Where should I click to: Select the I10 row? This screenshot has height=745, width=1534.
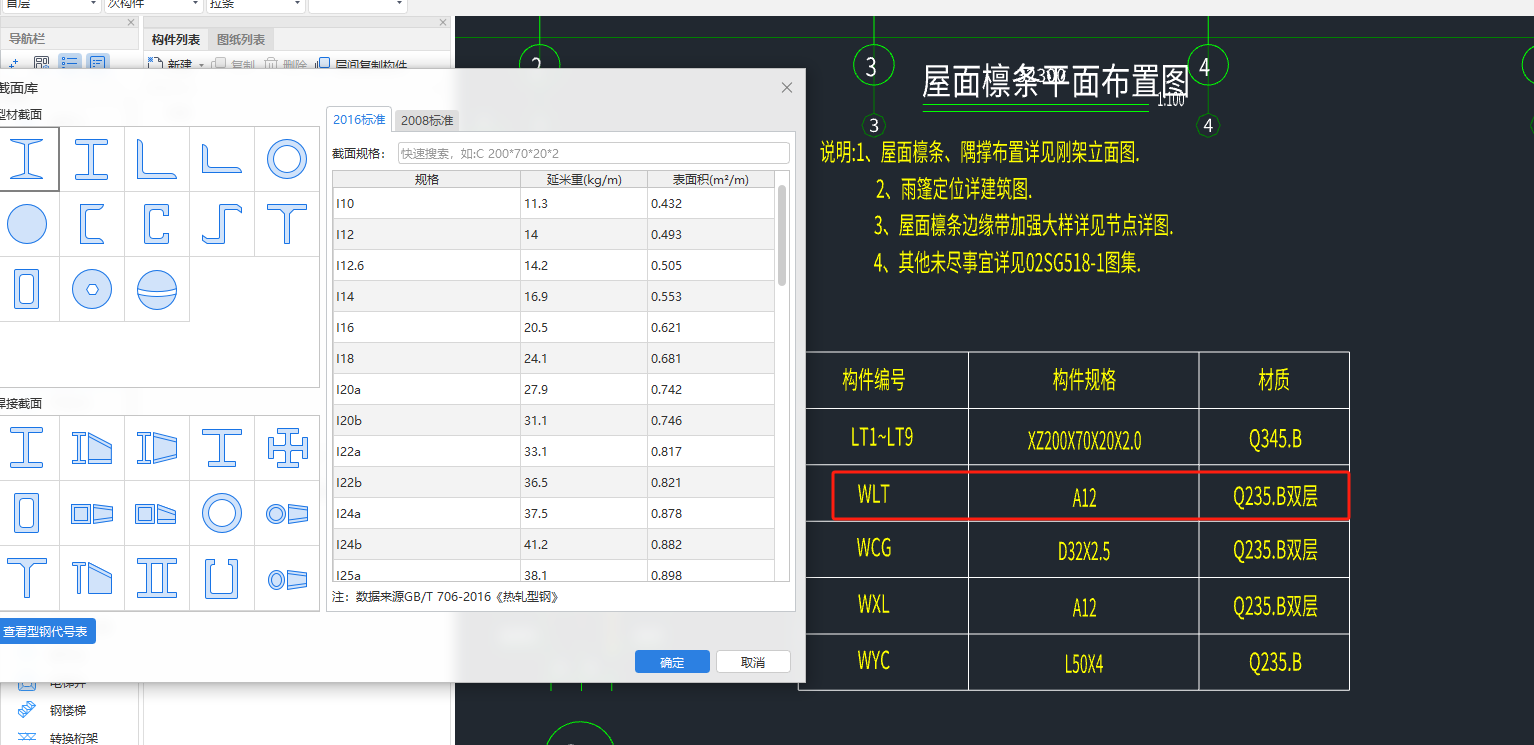[554, 204]
